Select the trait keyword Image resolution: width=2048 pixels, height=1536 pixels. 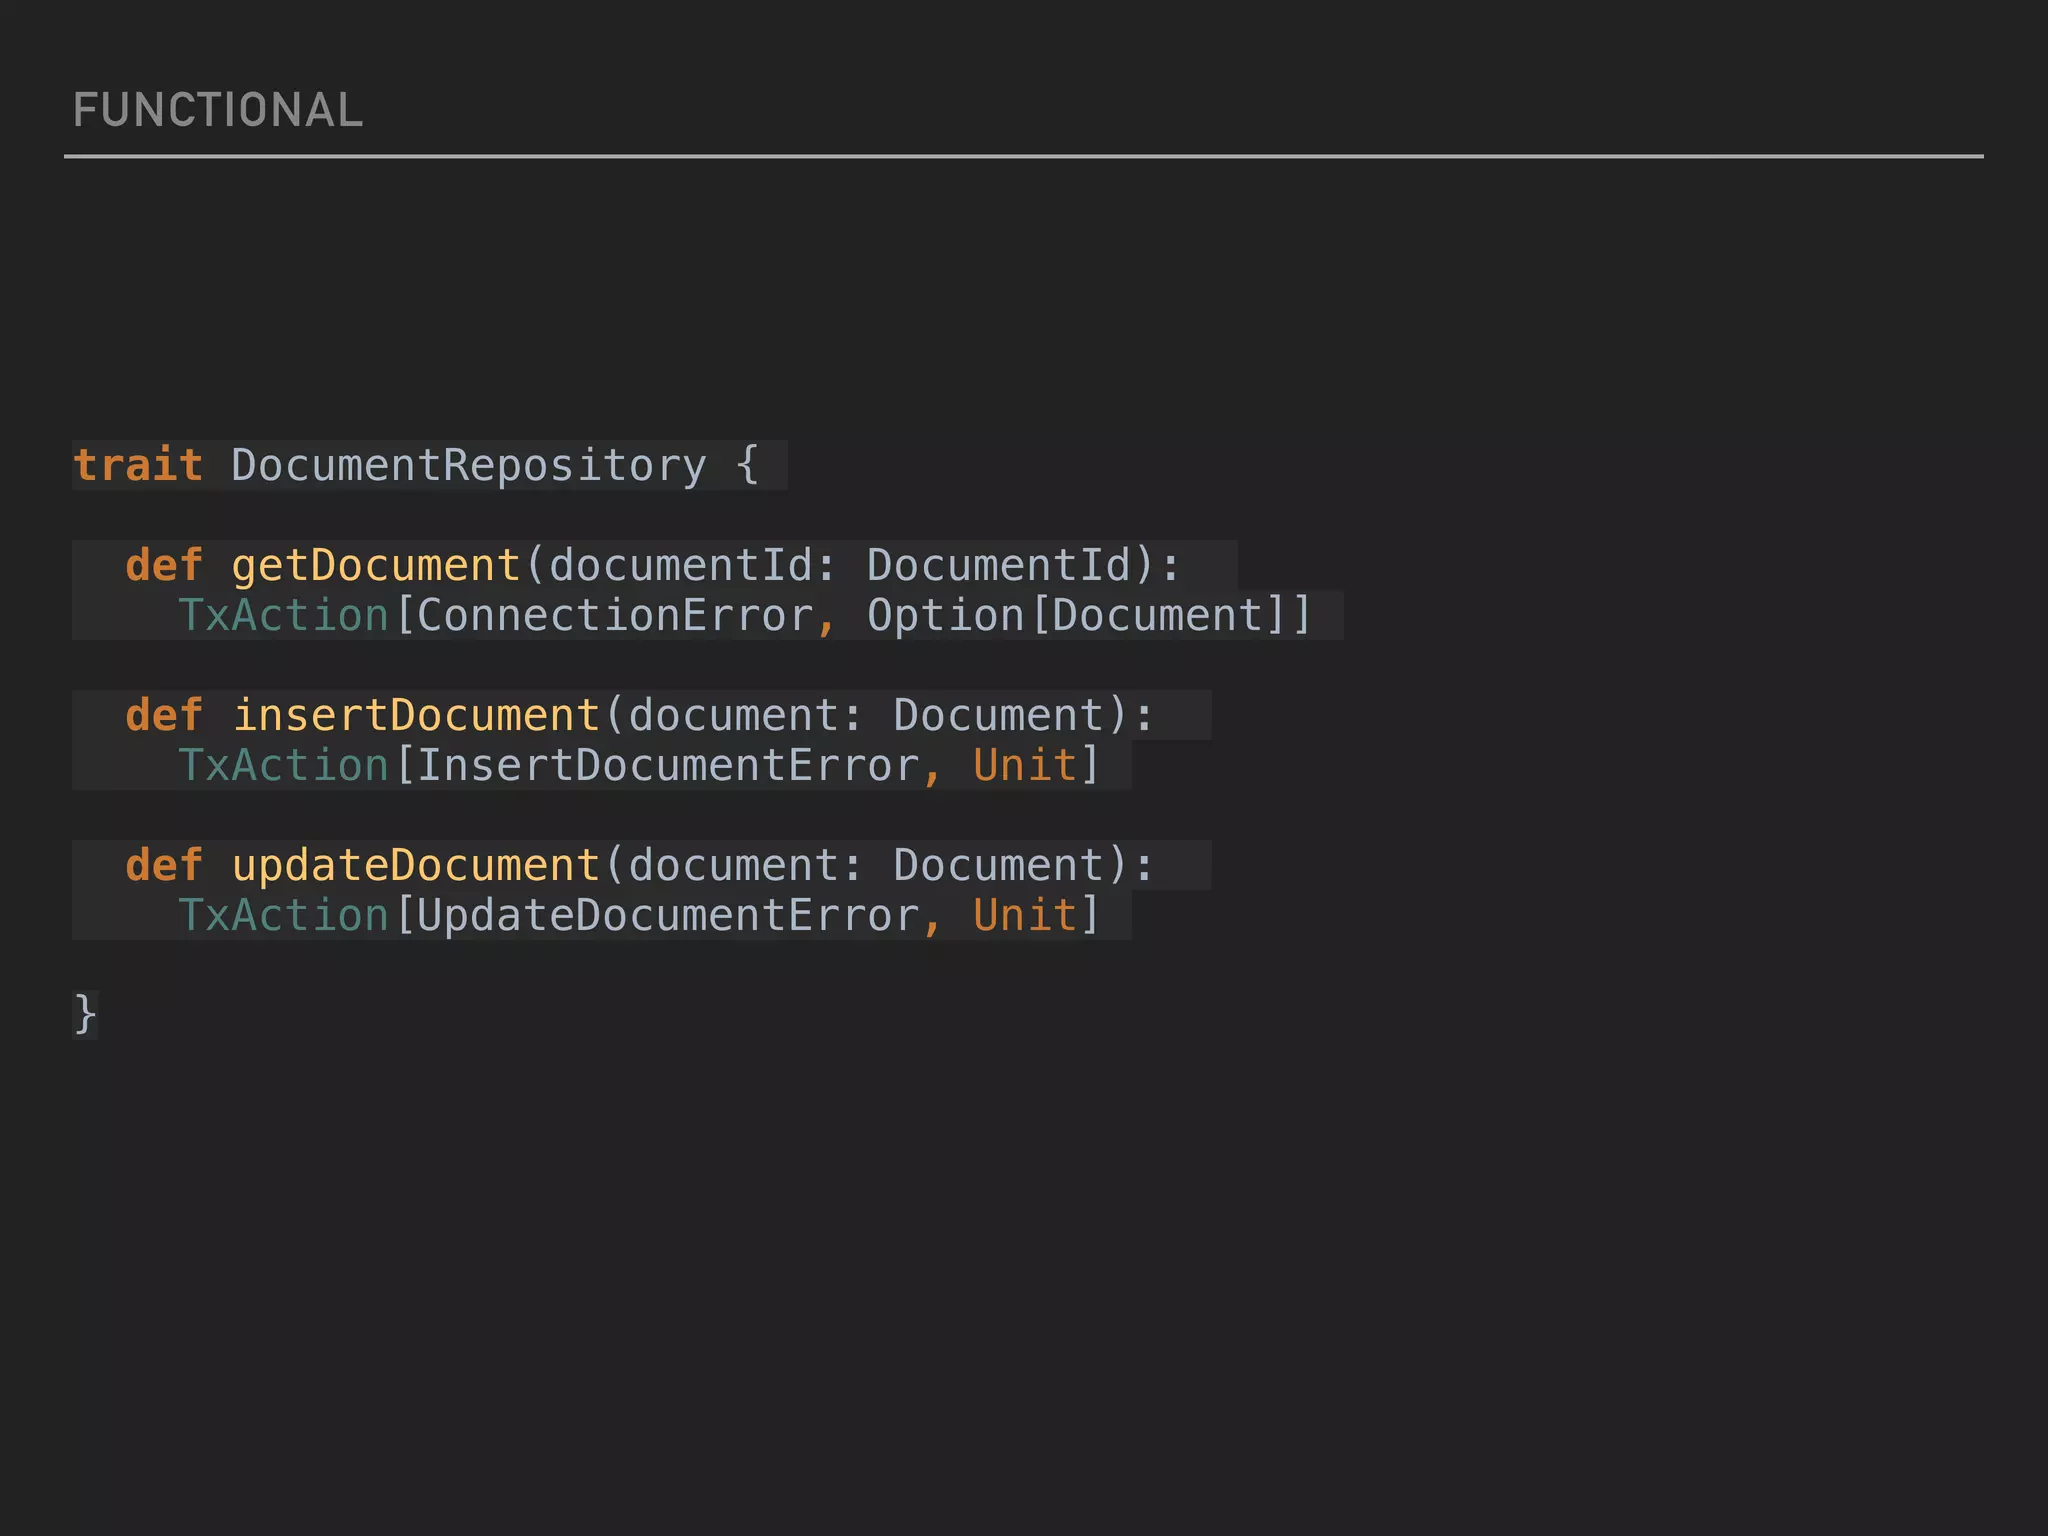coord(138,465)
